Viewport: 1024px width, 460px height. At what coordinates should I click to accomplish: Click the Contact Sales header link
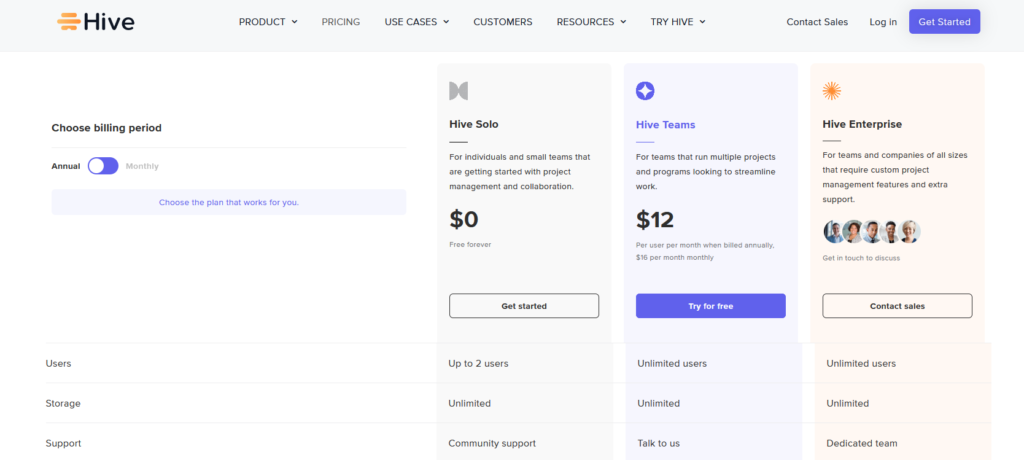coord(817,22)
